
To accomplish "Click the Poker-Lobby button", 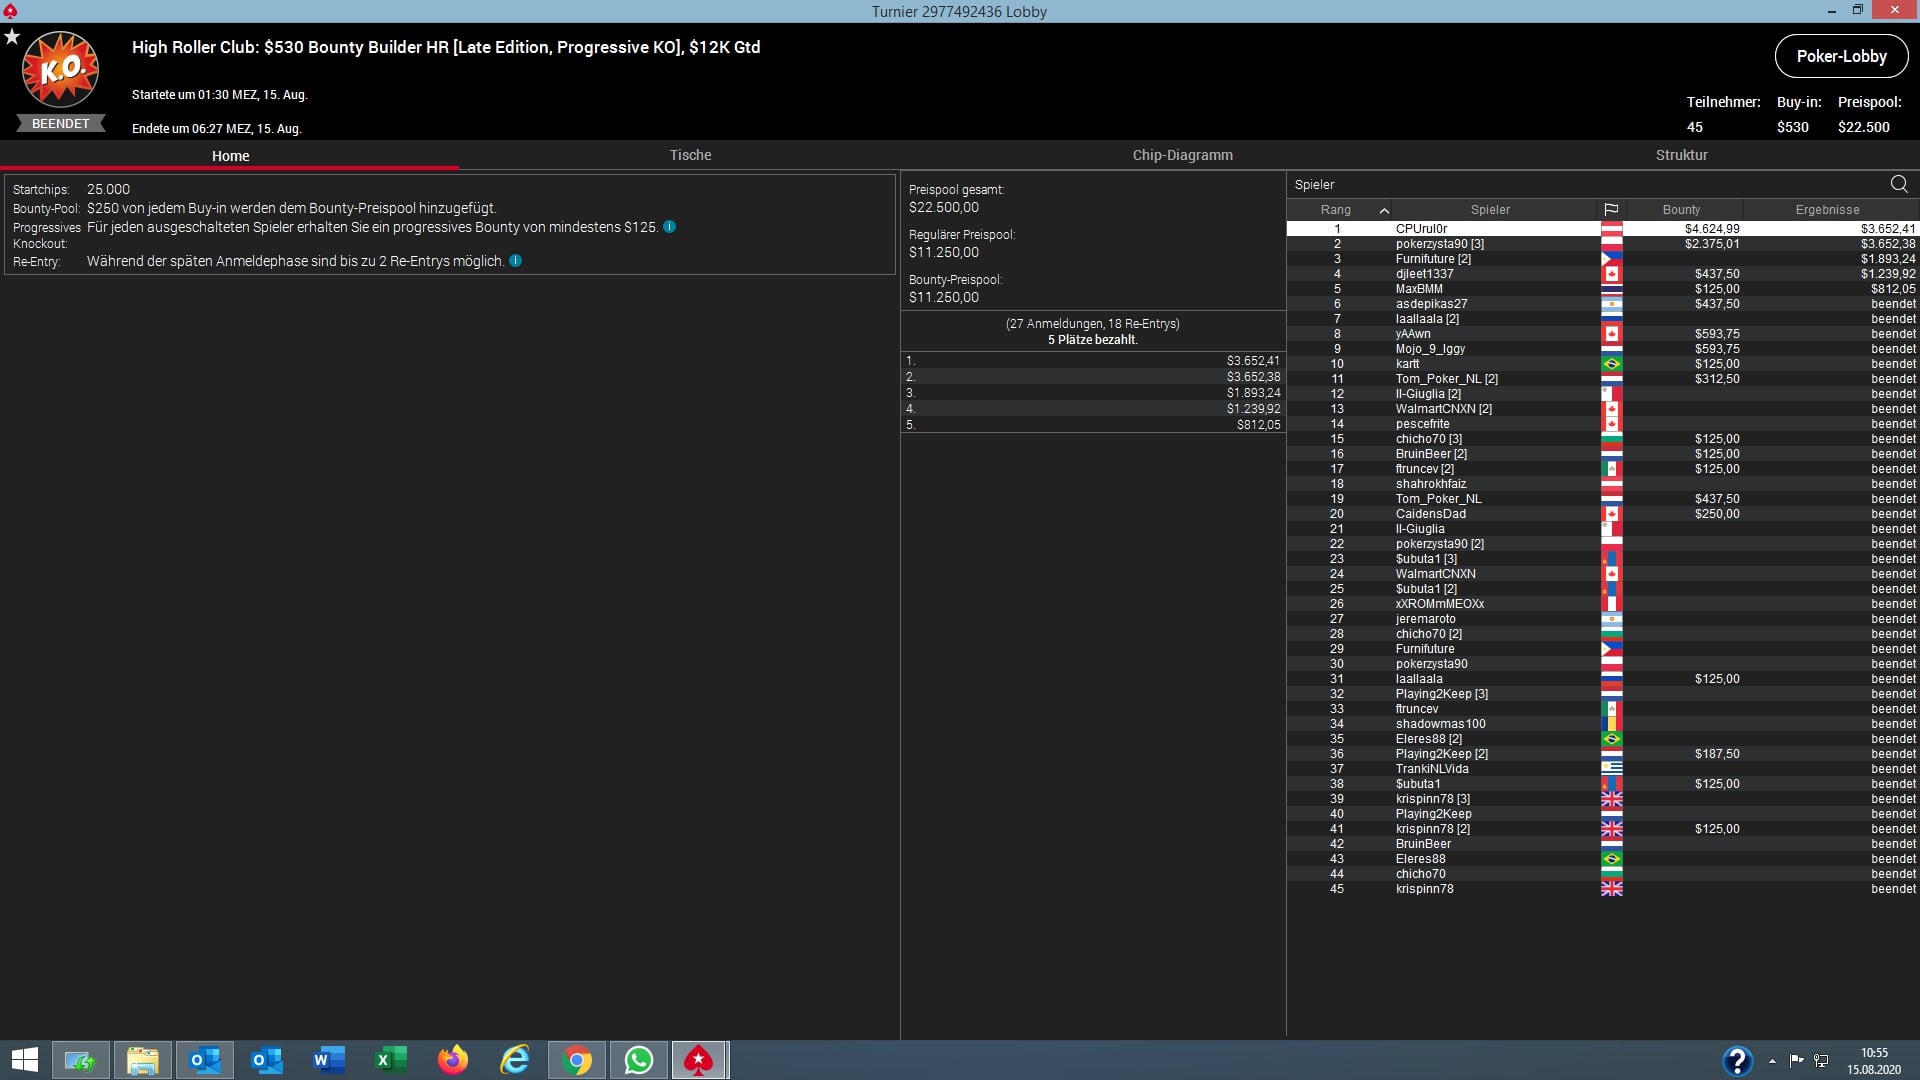I will coord(1841,56).
